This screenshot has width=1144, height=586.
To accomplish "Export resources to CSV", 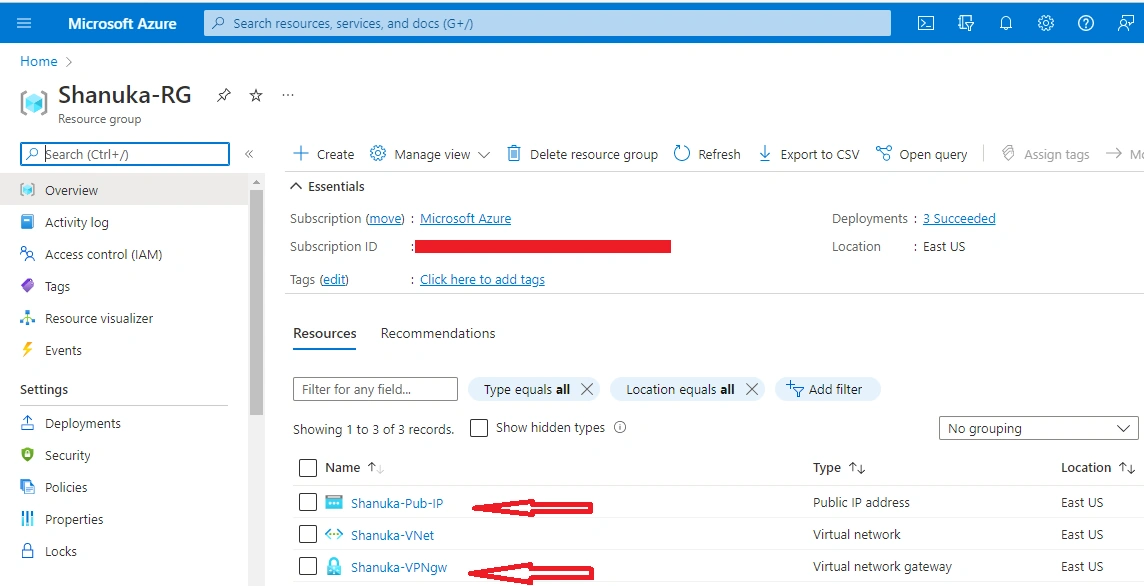I will tap(808, 154).
